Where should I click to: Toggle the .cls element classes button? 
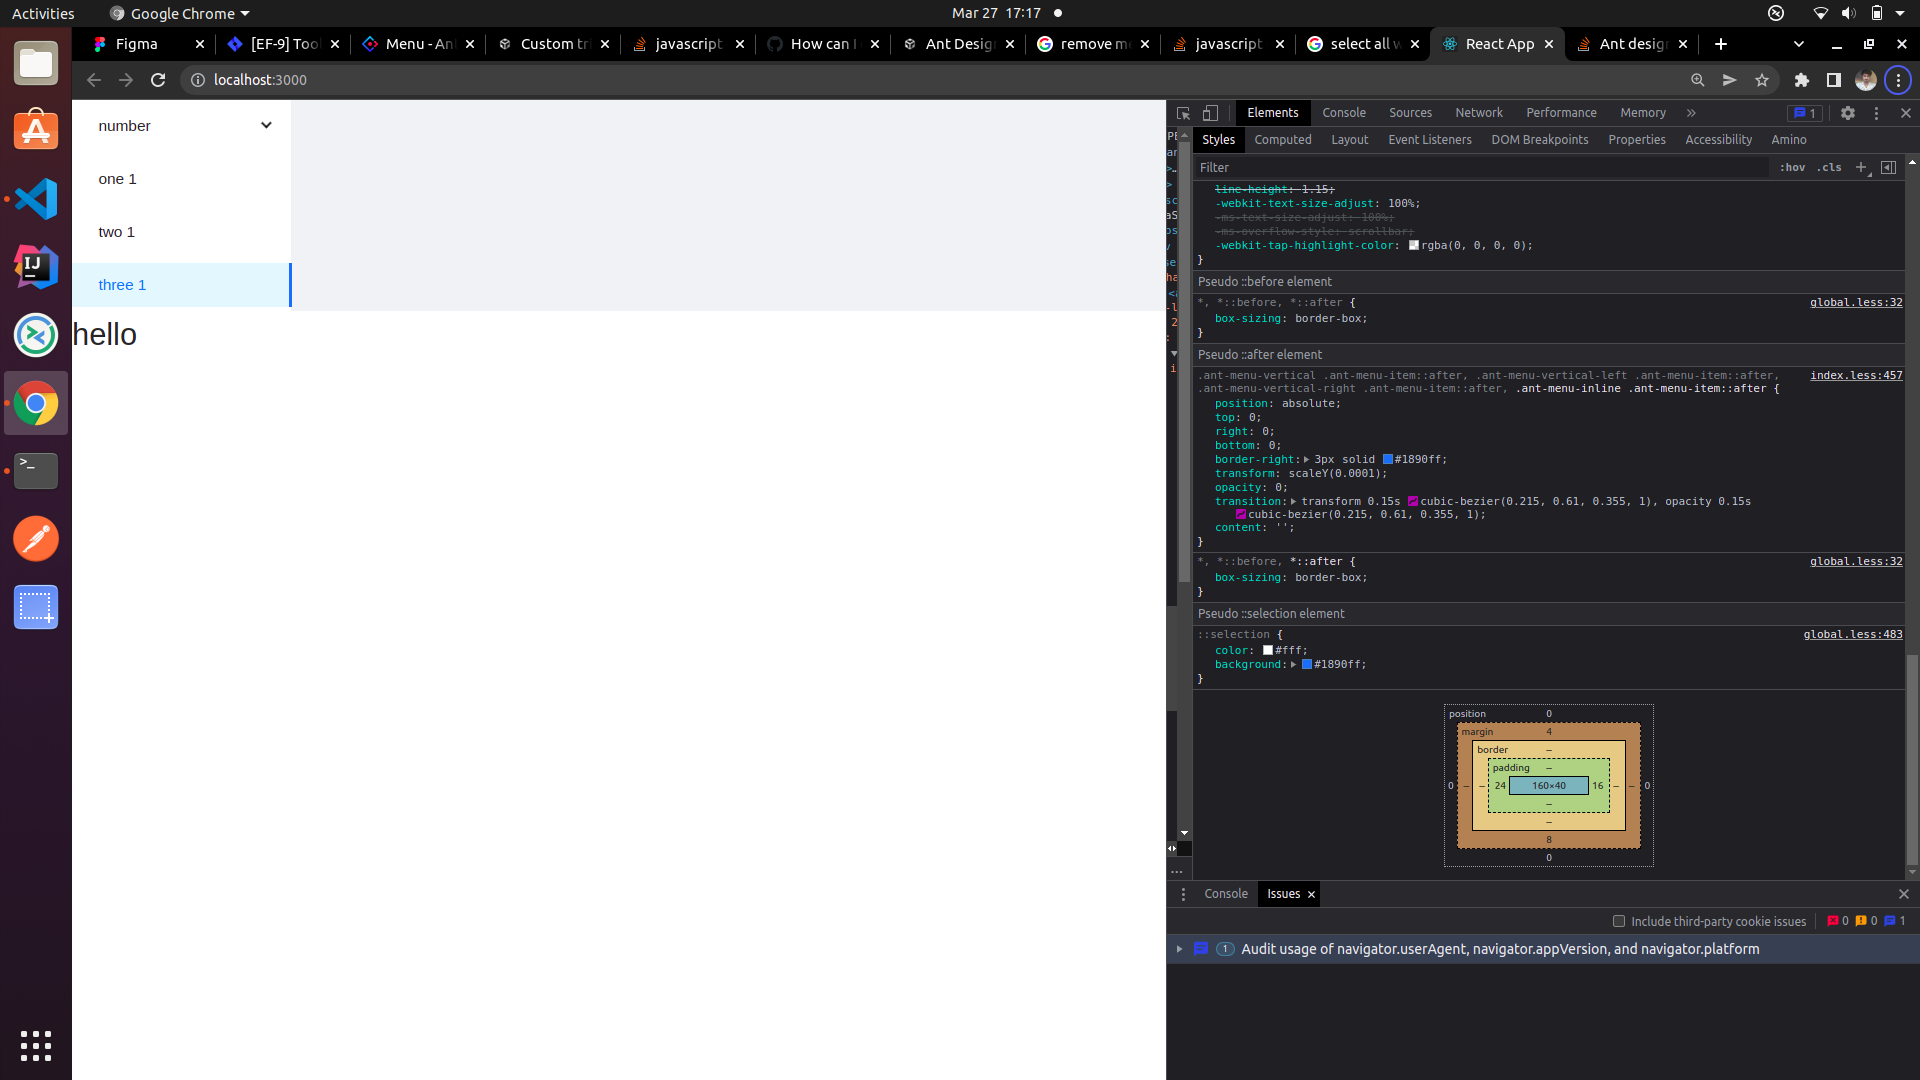tap(1830, 167)
